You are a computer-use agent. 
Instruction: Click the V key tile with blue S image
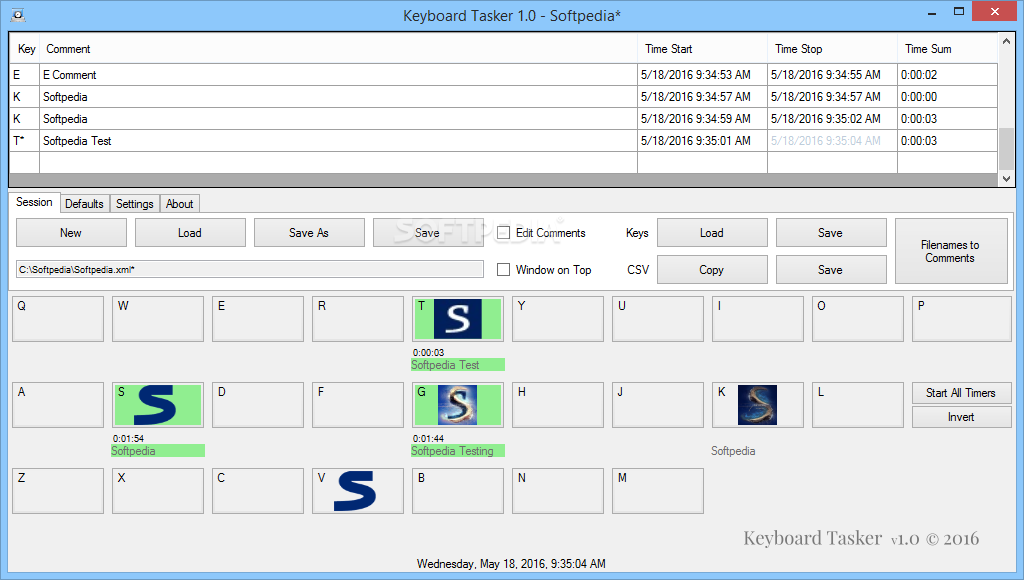pyautogui.click(x=358, y=491)
